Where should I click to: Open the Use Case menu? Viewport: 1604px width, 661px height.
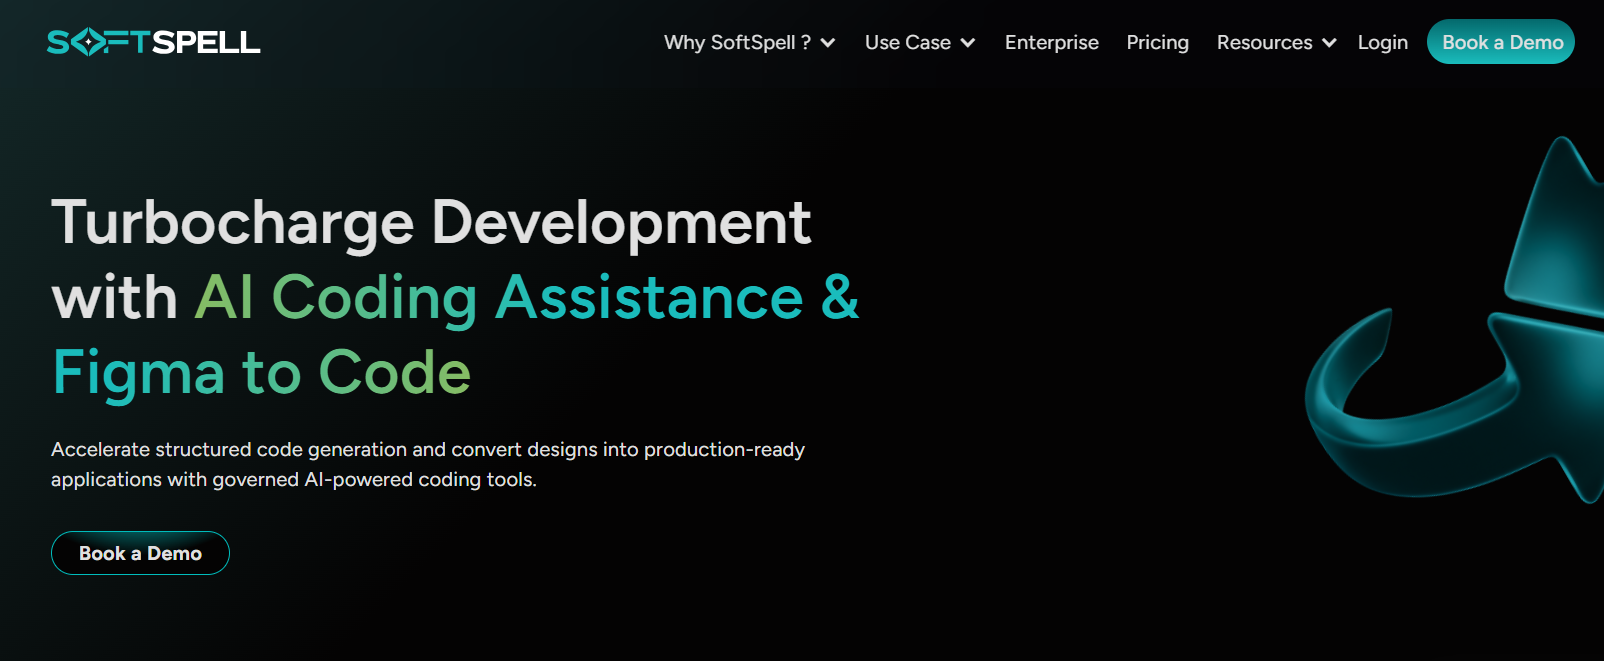coord(907,42)
